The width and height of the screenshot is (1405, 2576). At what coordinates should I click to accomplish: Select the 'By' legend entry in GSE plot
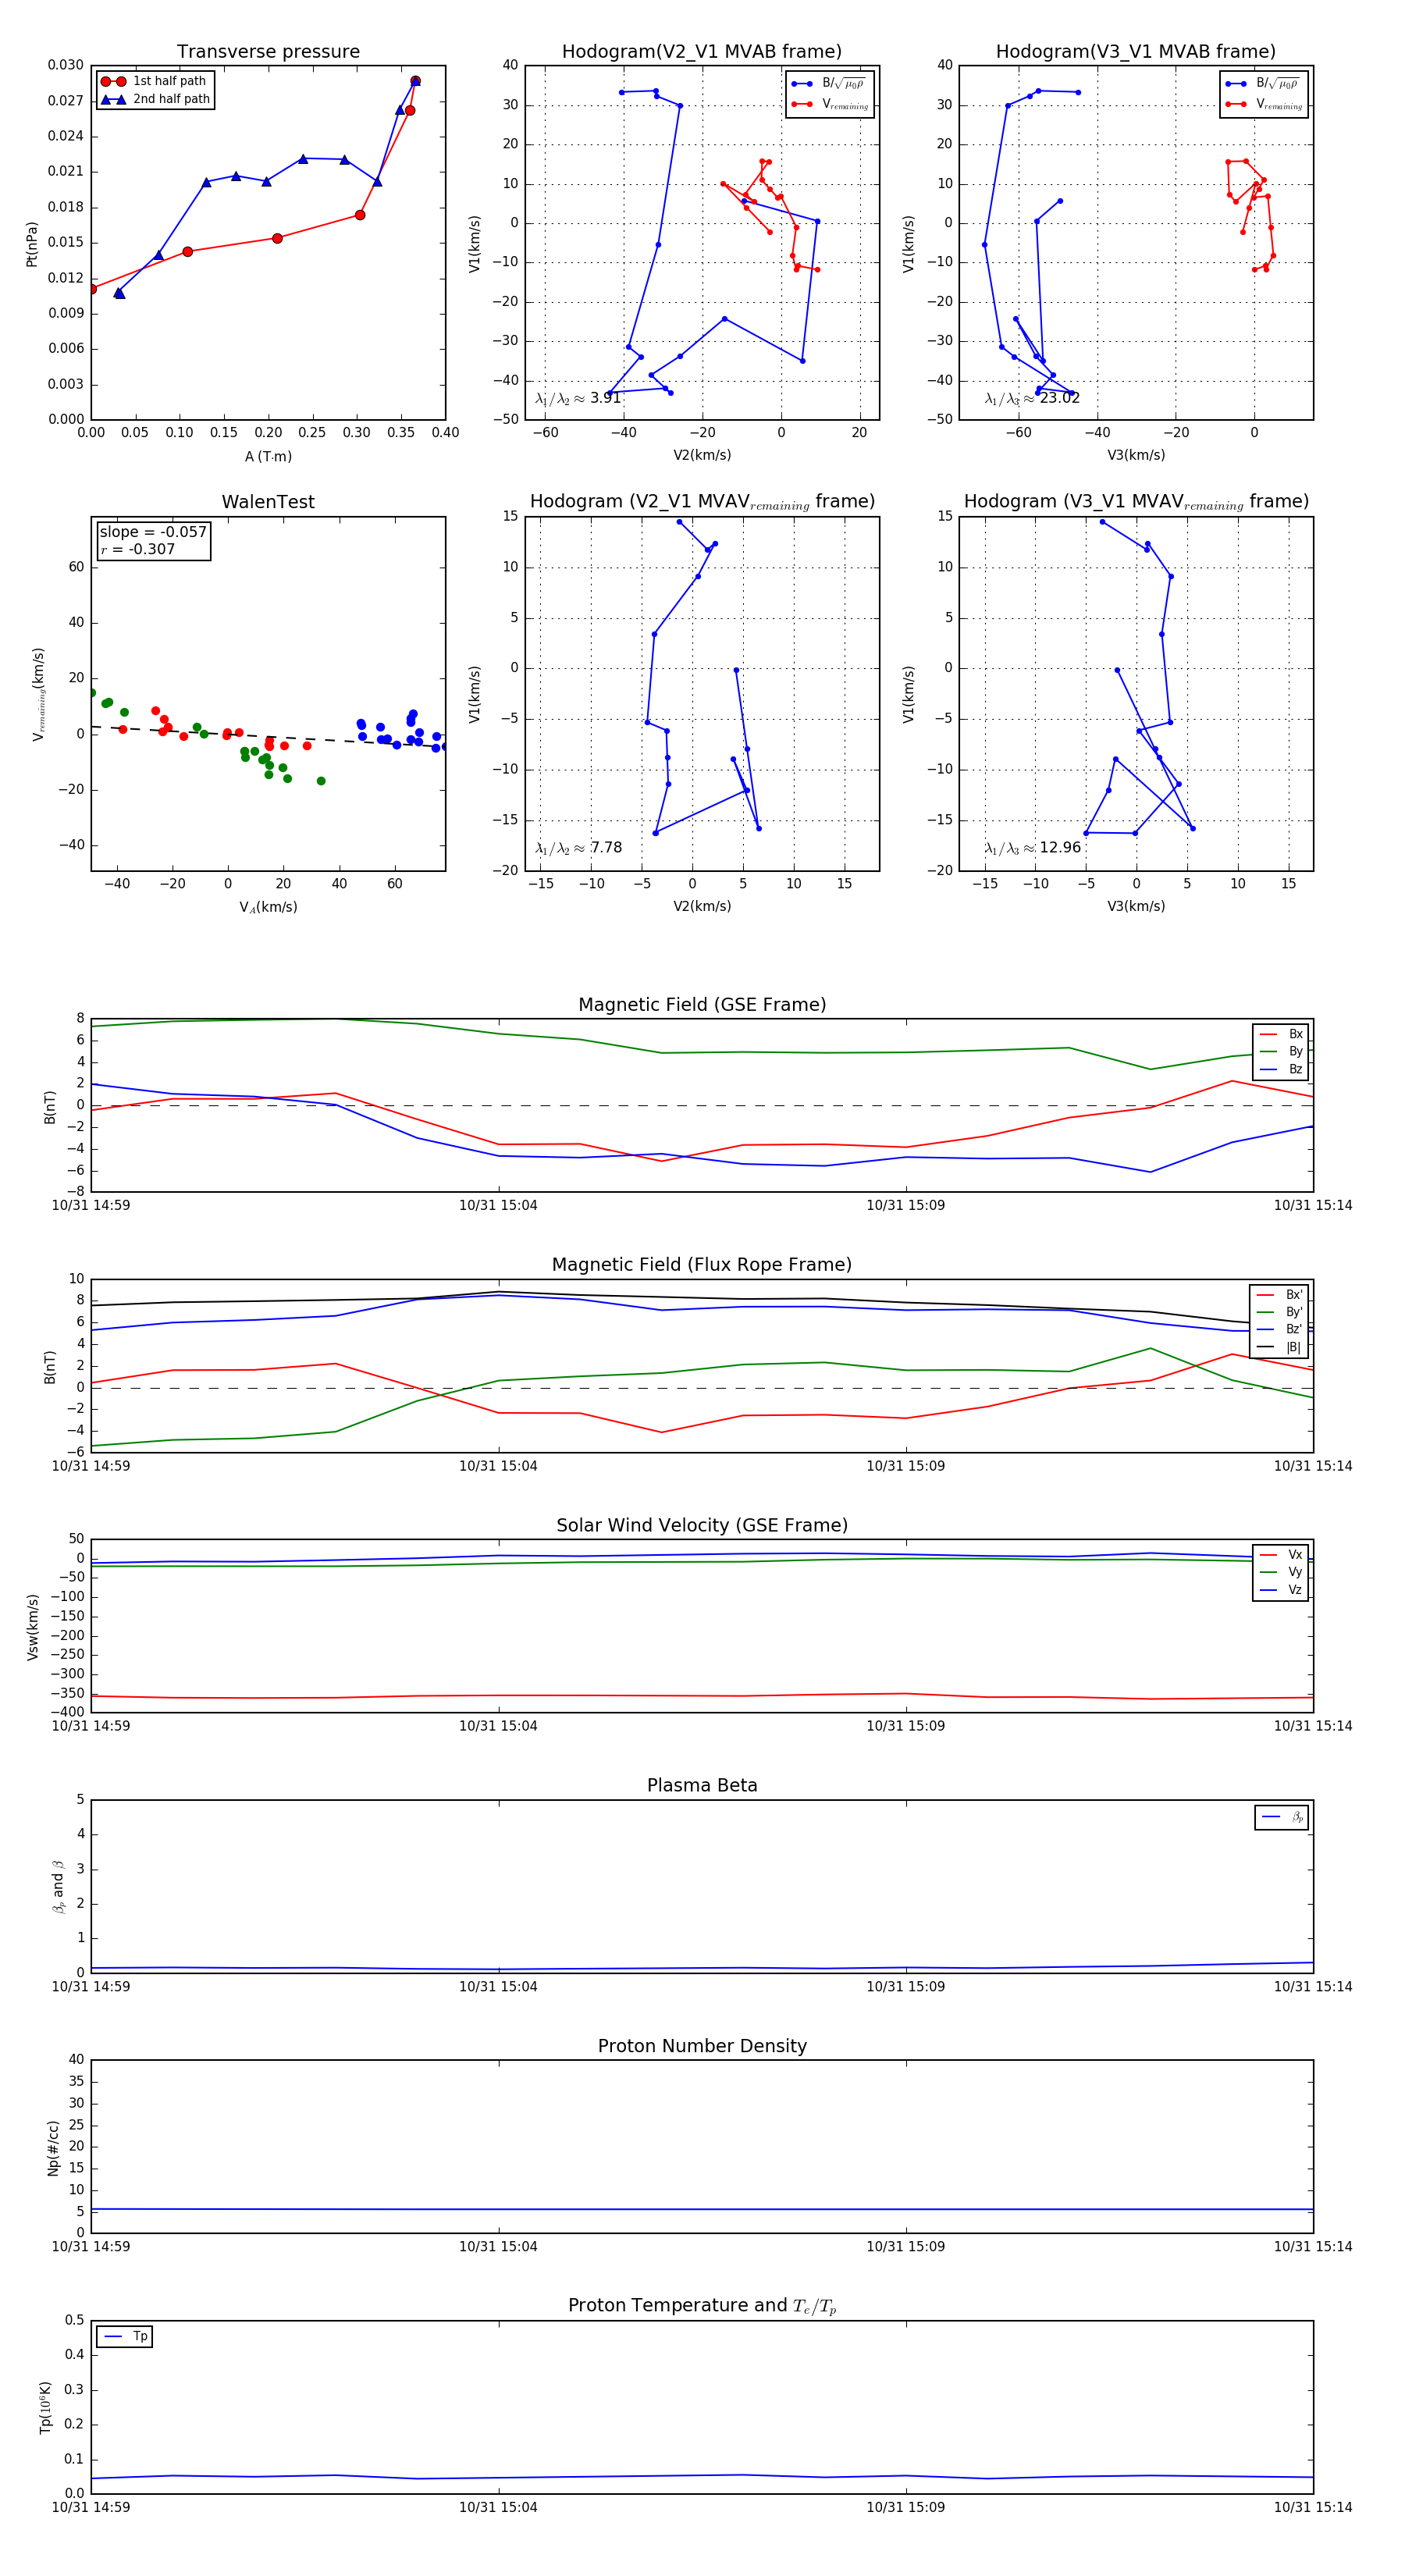click(1281, 1051)
